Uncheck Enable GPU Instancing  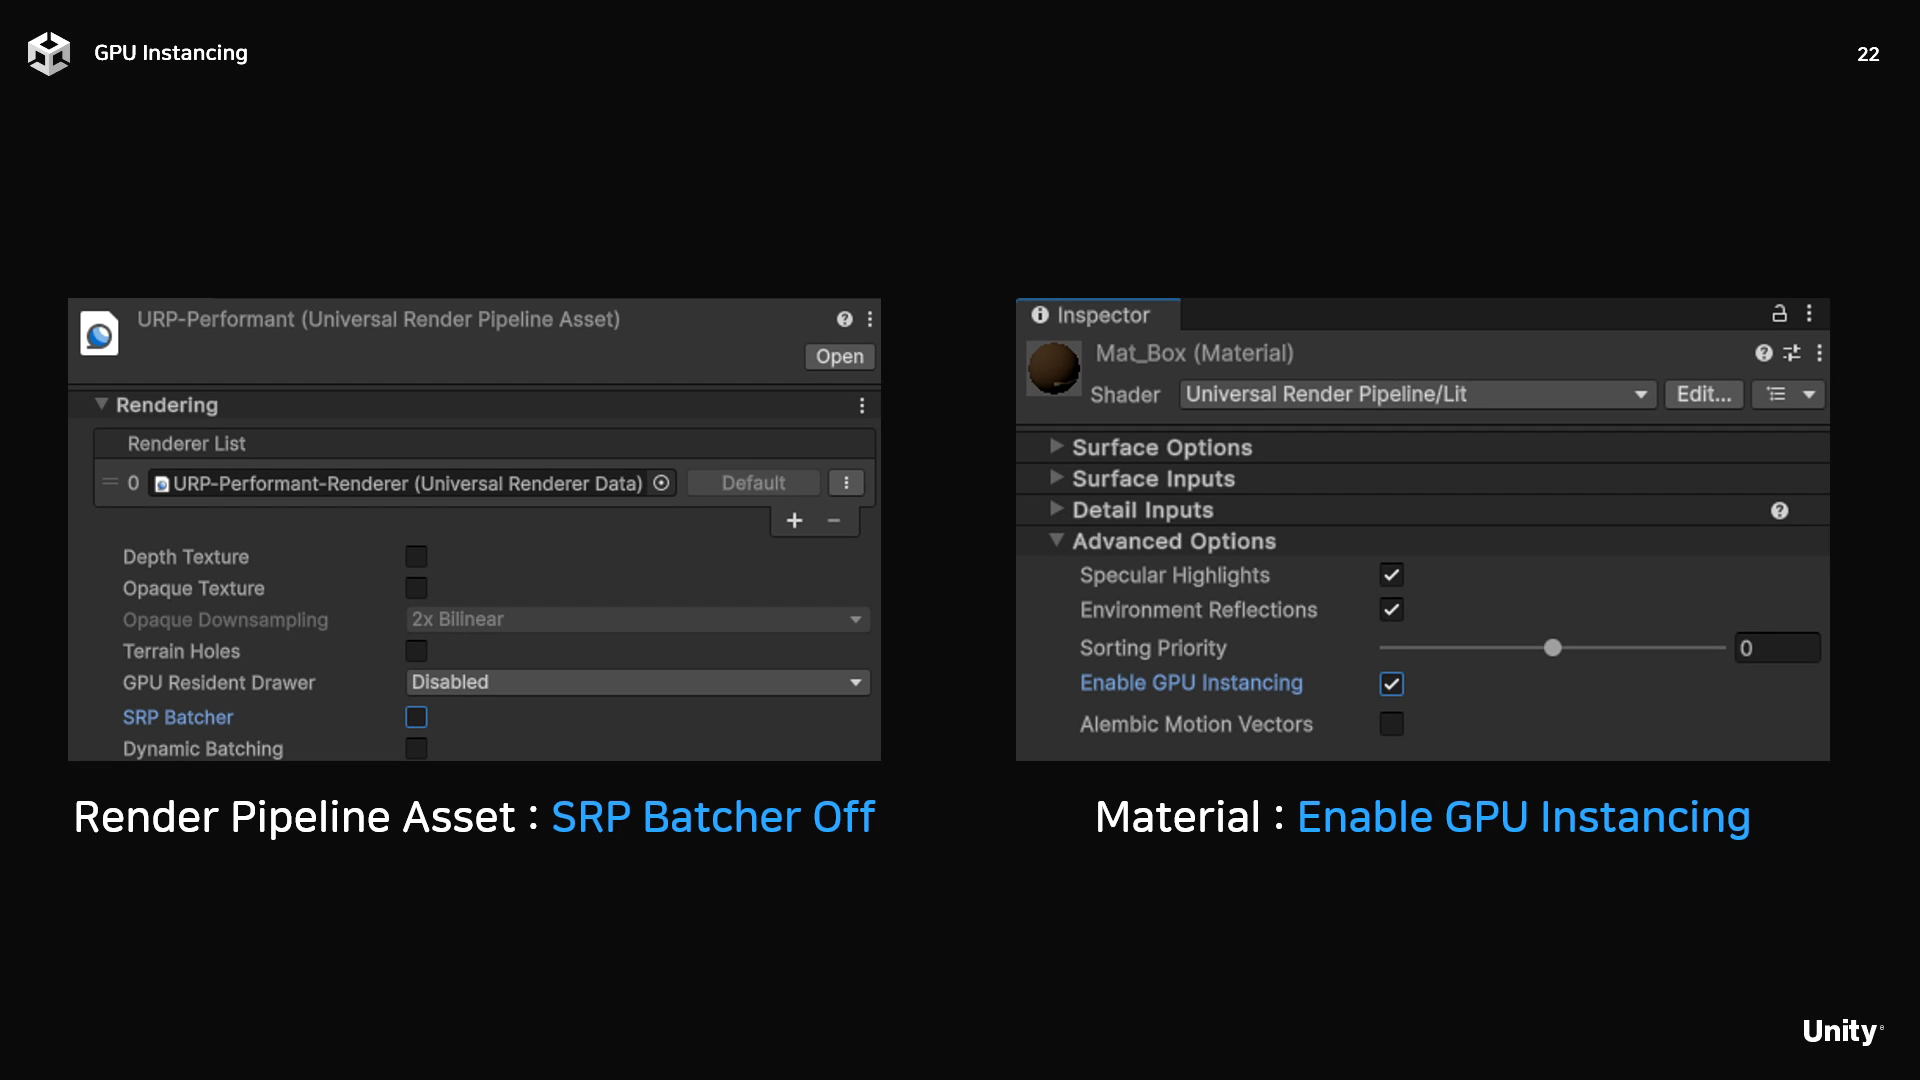coord(1391,684)
